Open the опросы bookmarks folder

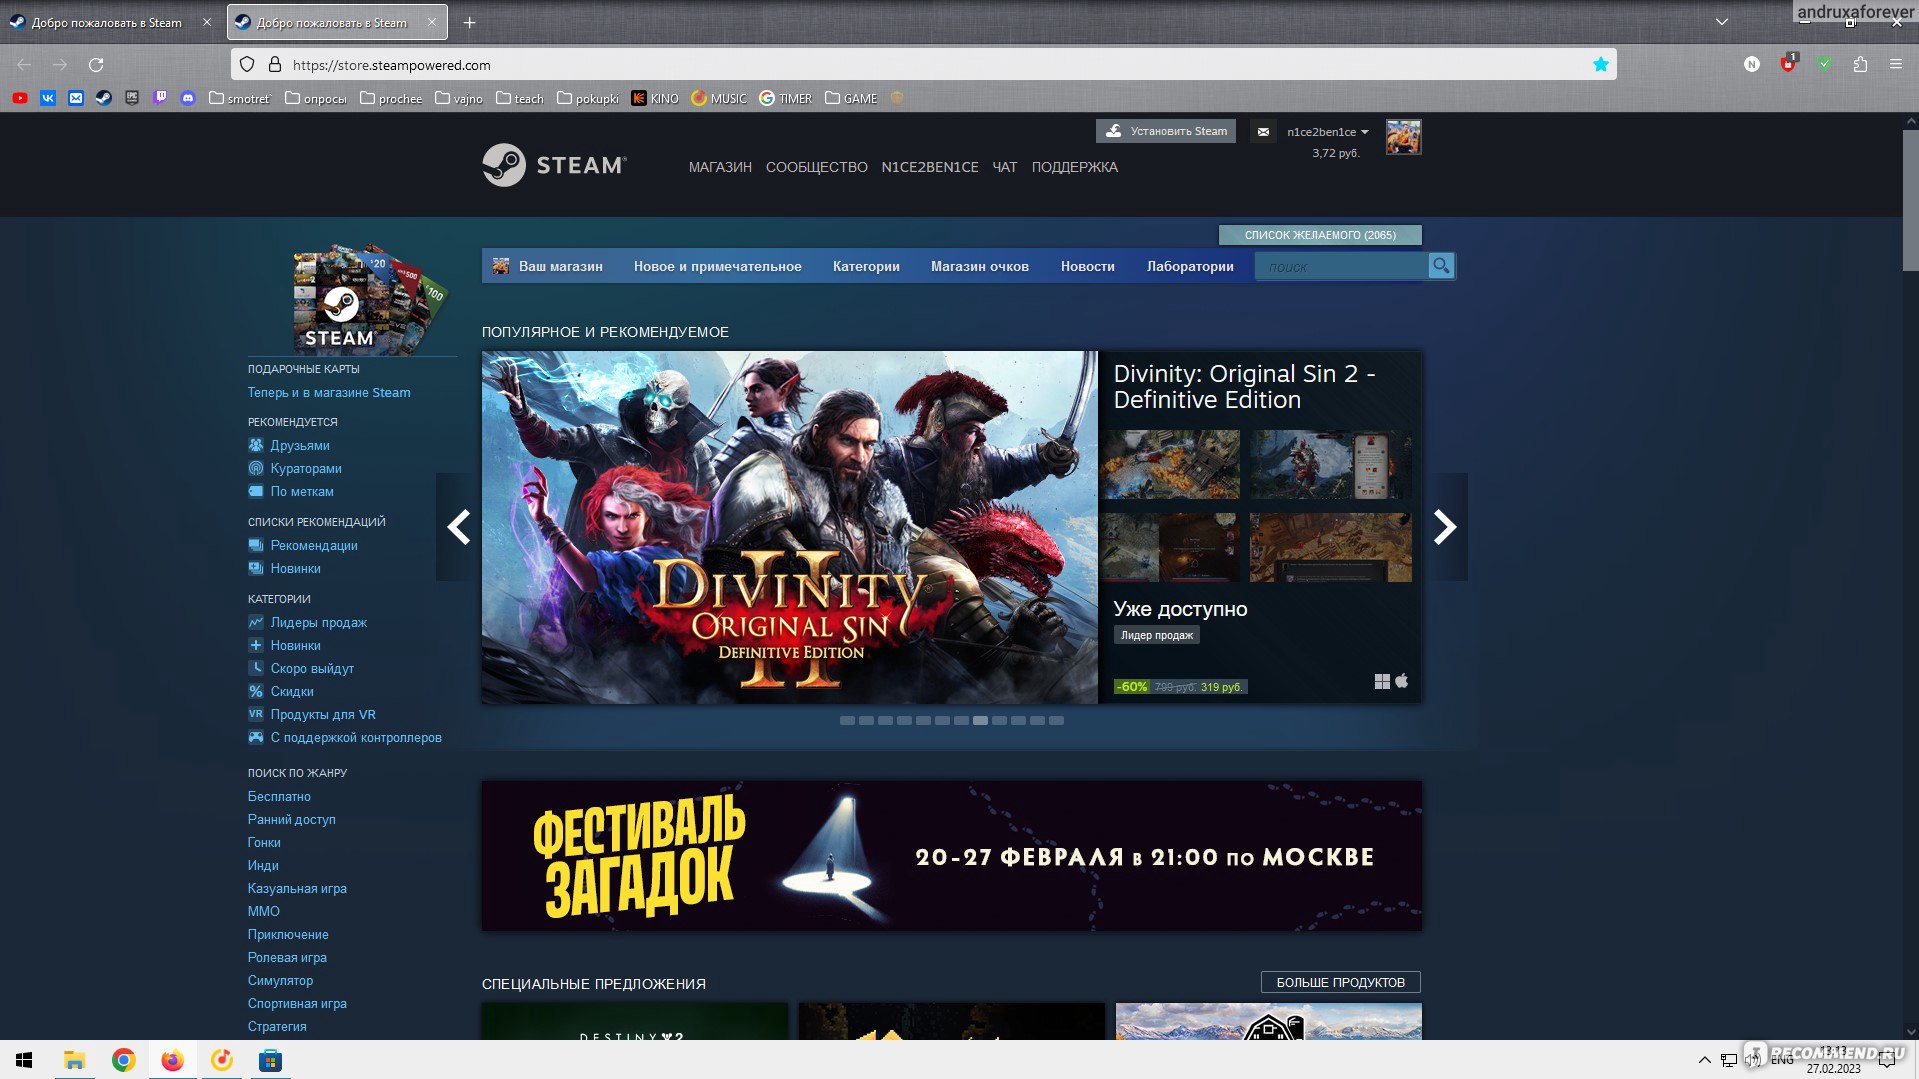(x=315, y=98)
